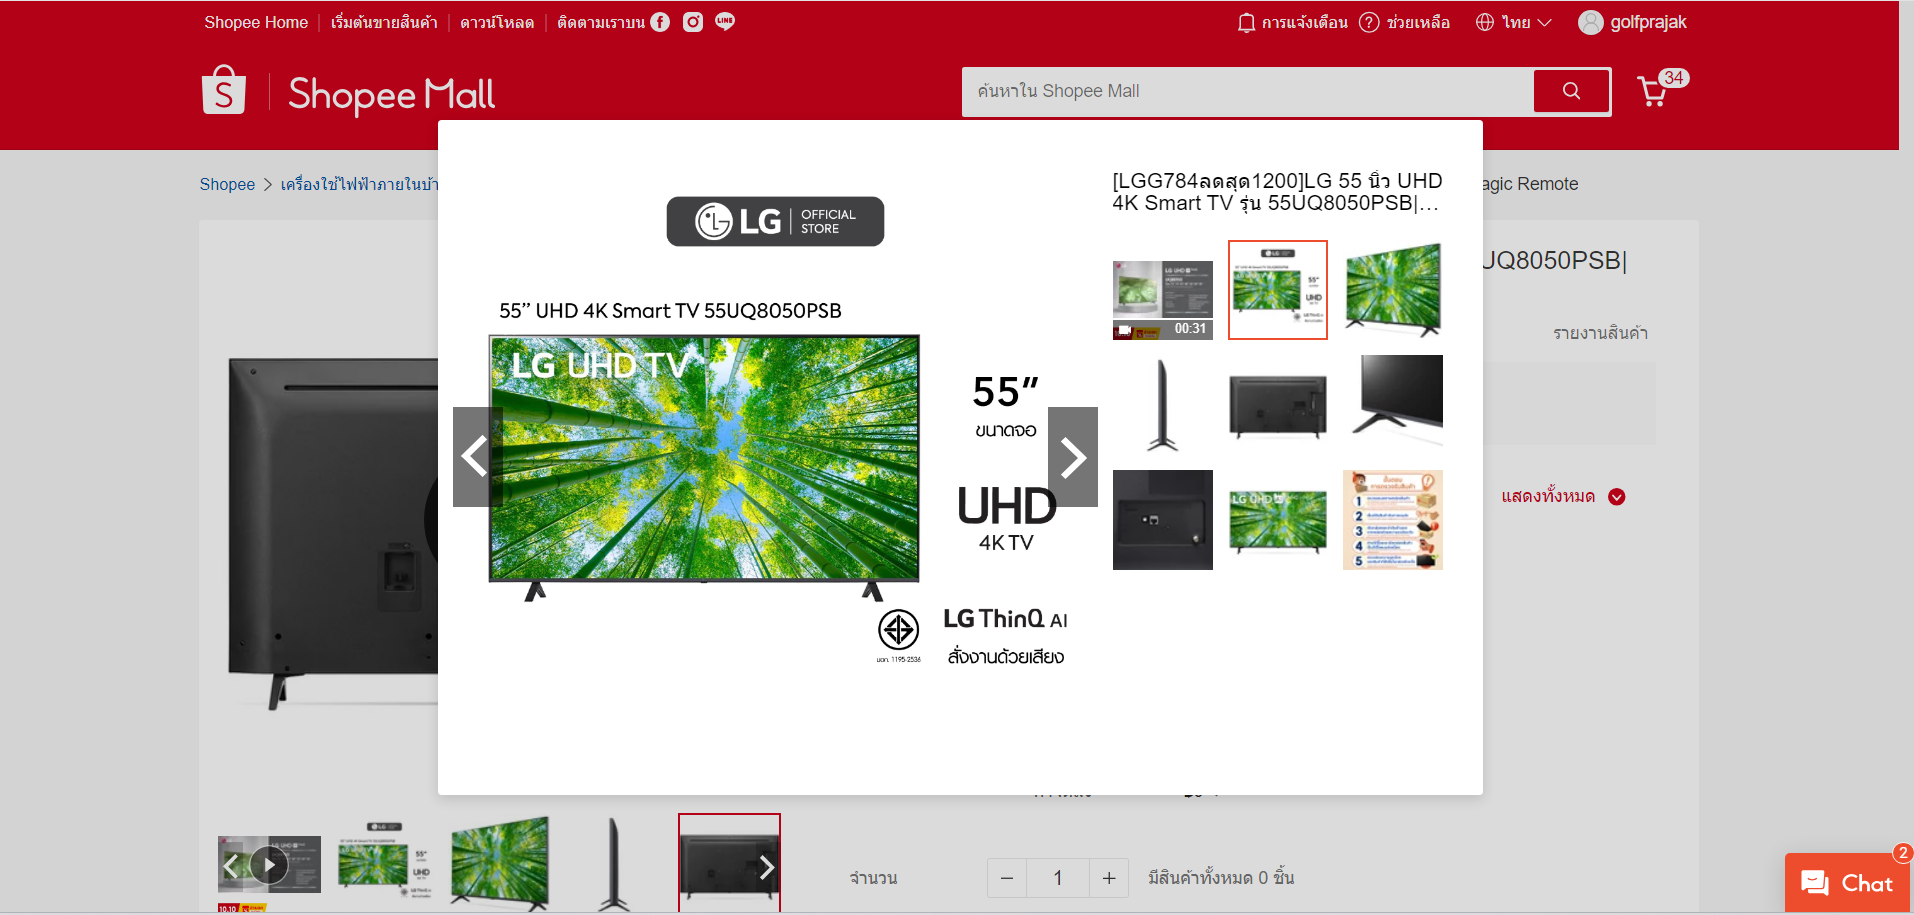Click the search magnifier button
1914x915 pixels.
1571,91
